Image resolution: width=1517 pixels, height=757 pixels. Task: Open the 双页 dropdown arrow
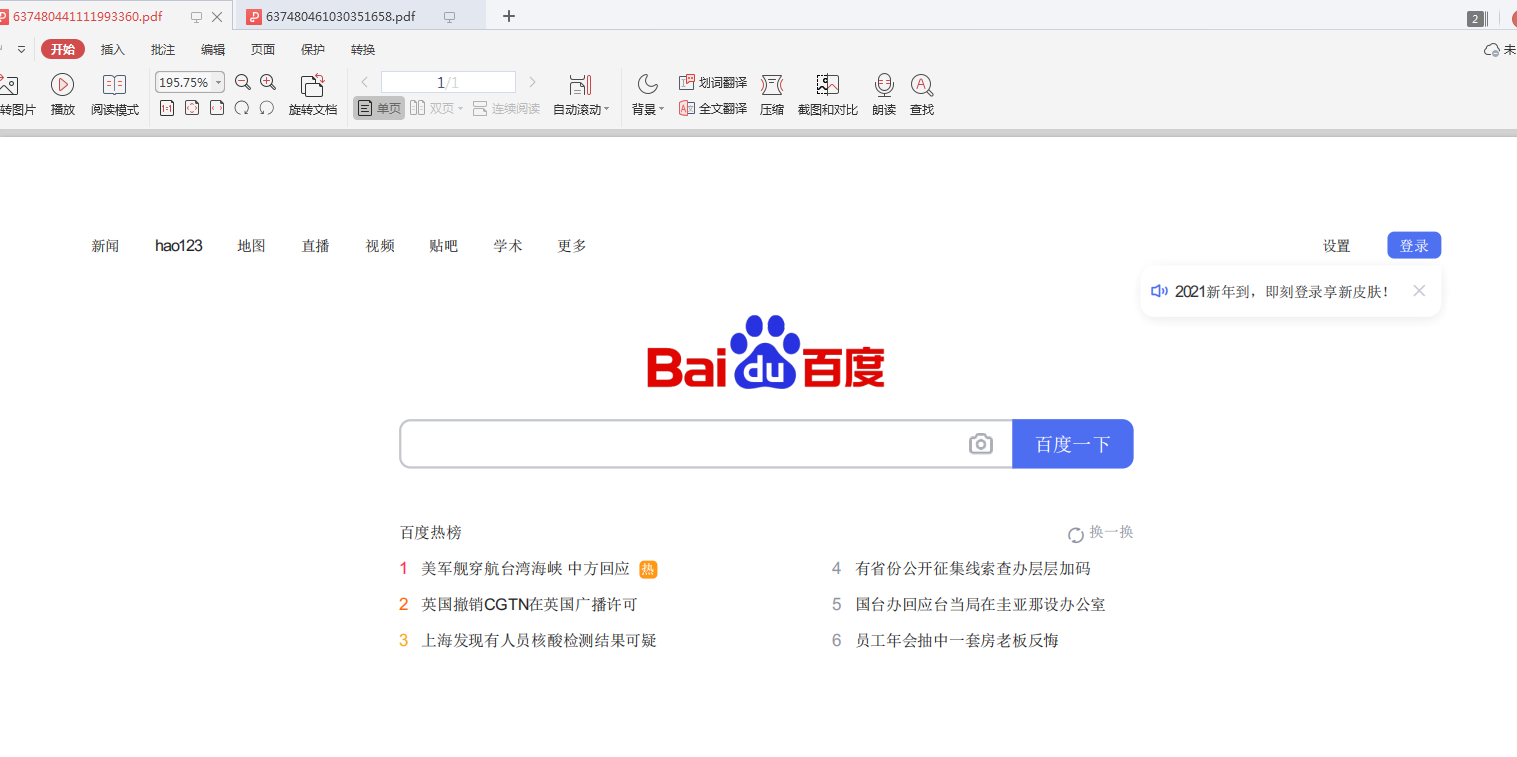click(460, 109)
